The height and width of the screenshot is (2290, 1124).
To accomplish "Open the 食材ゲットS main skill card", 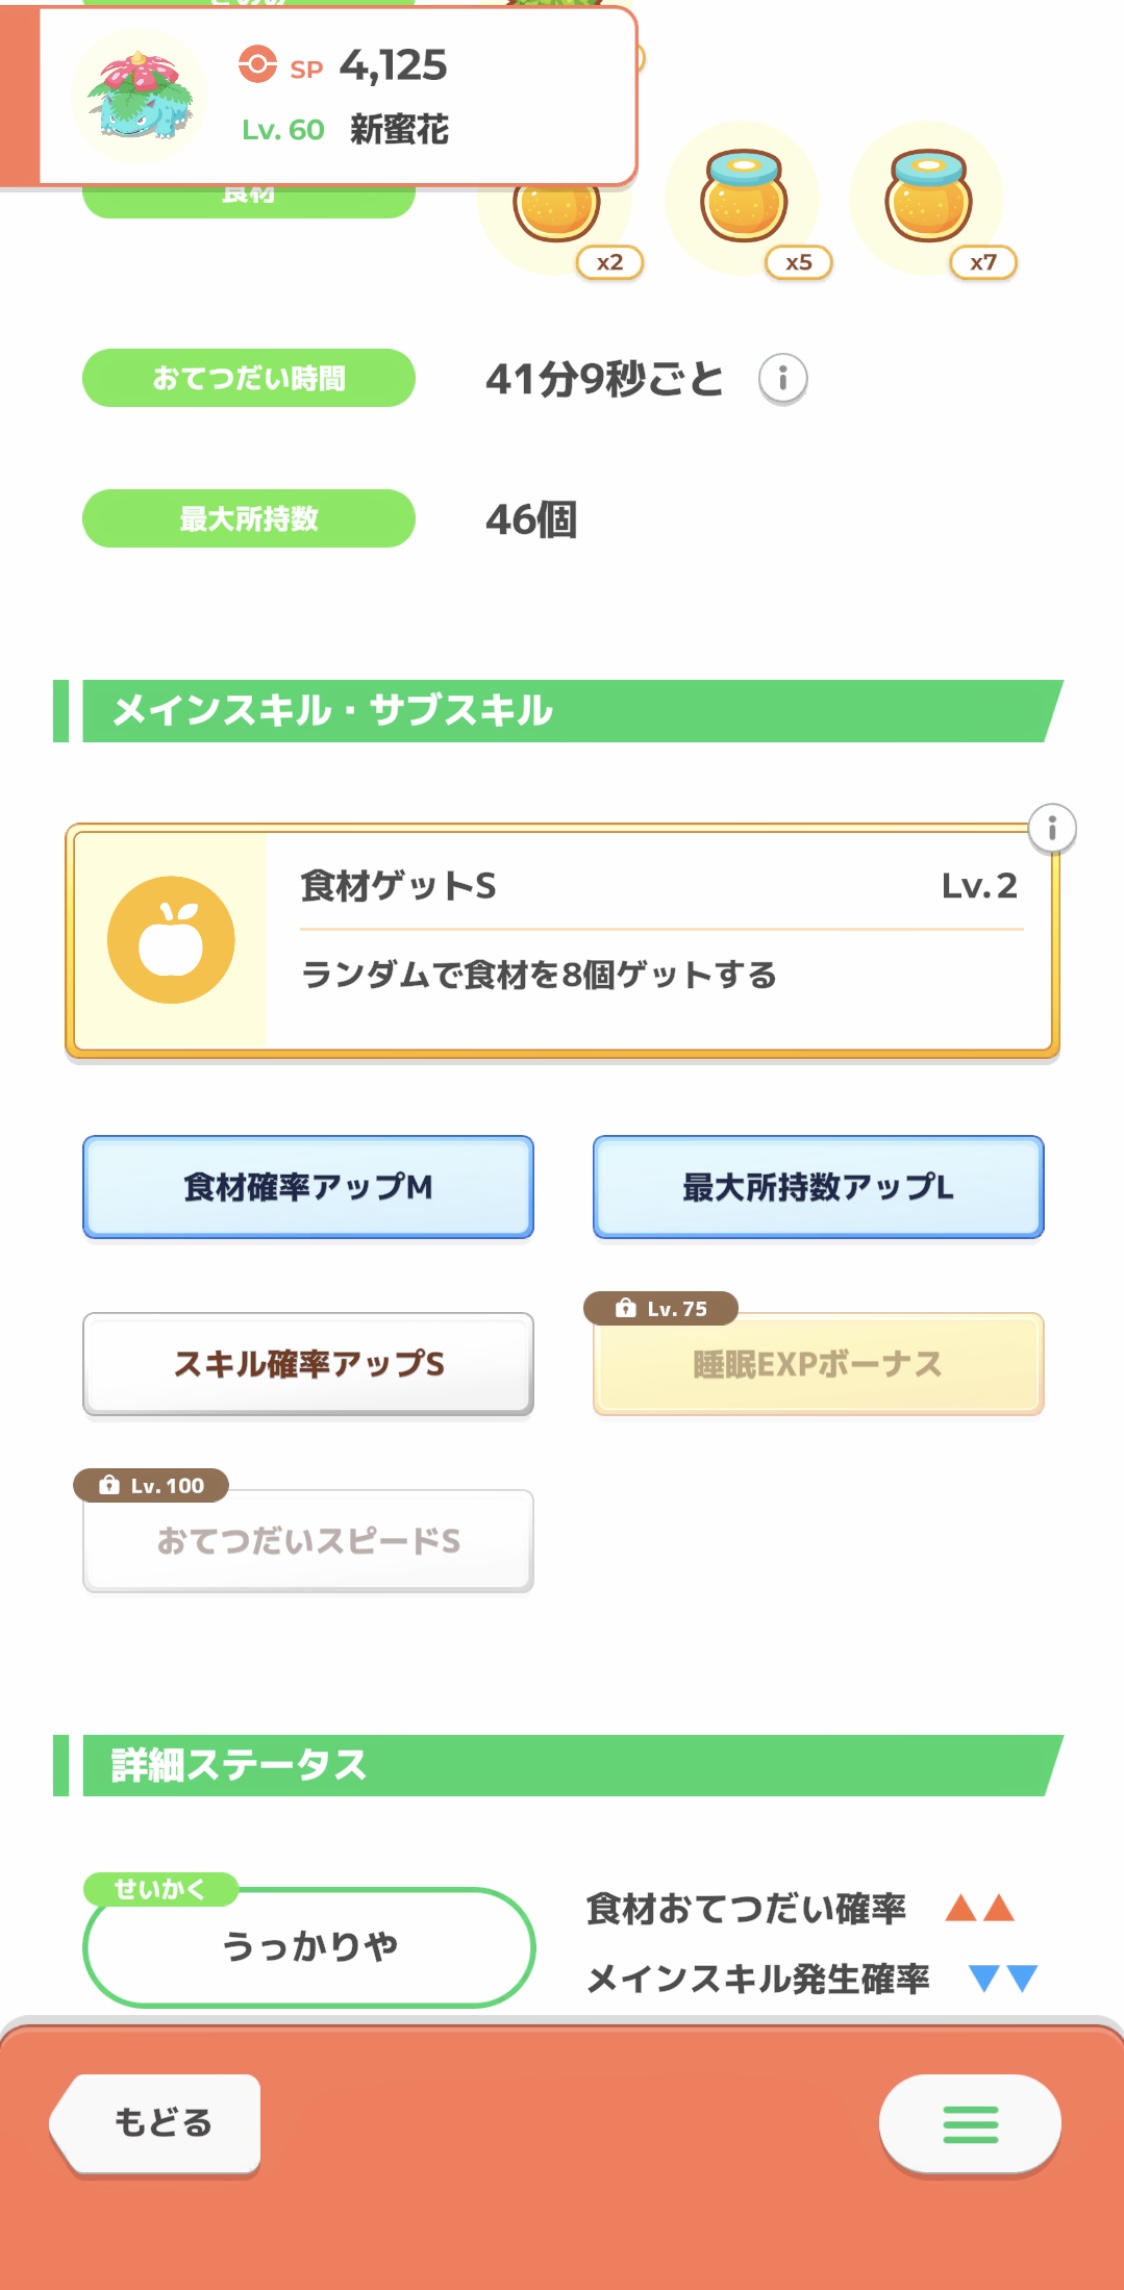I will pos(660,940).
